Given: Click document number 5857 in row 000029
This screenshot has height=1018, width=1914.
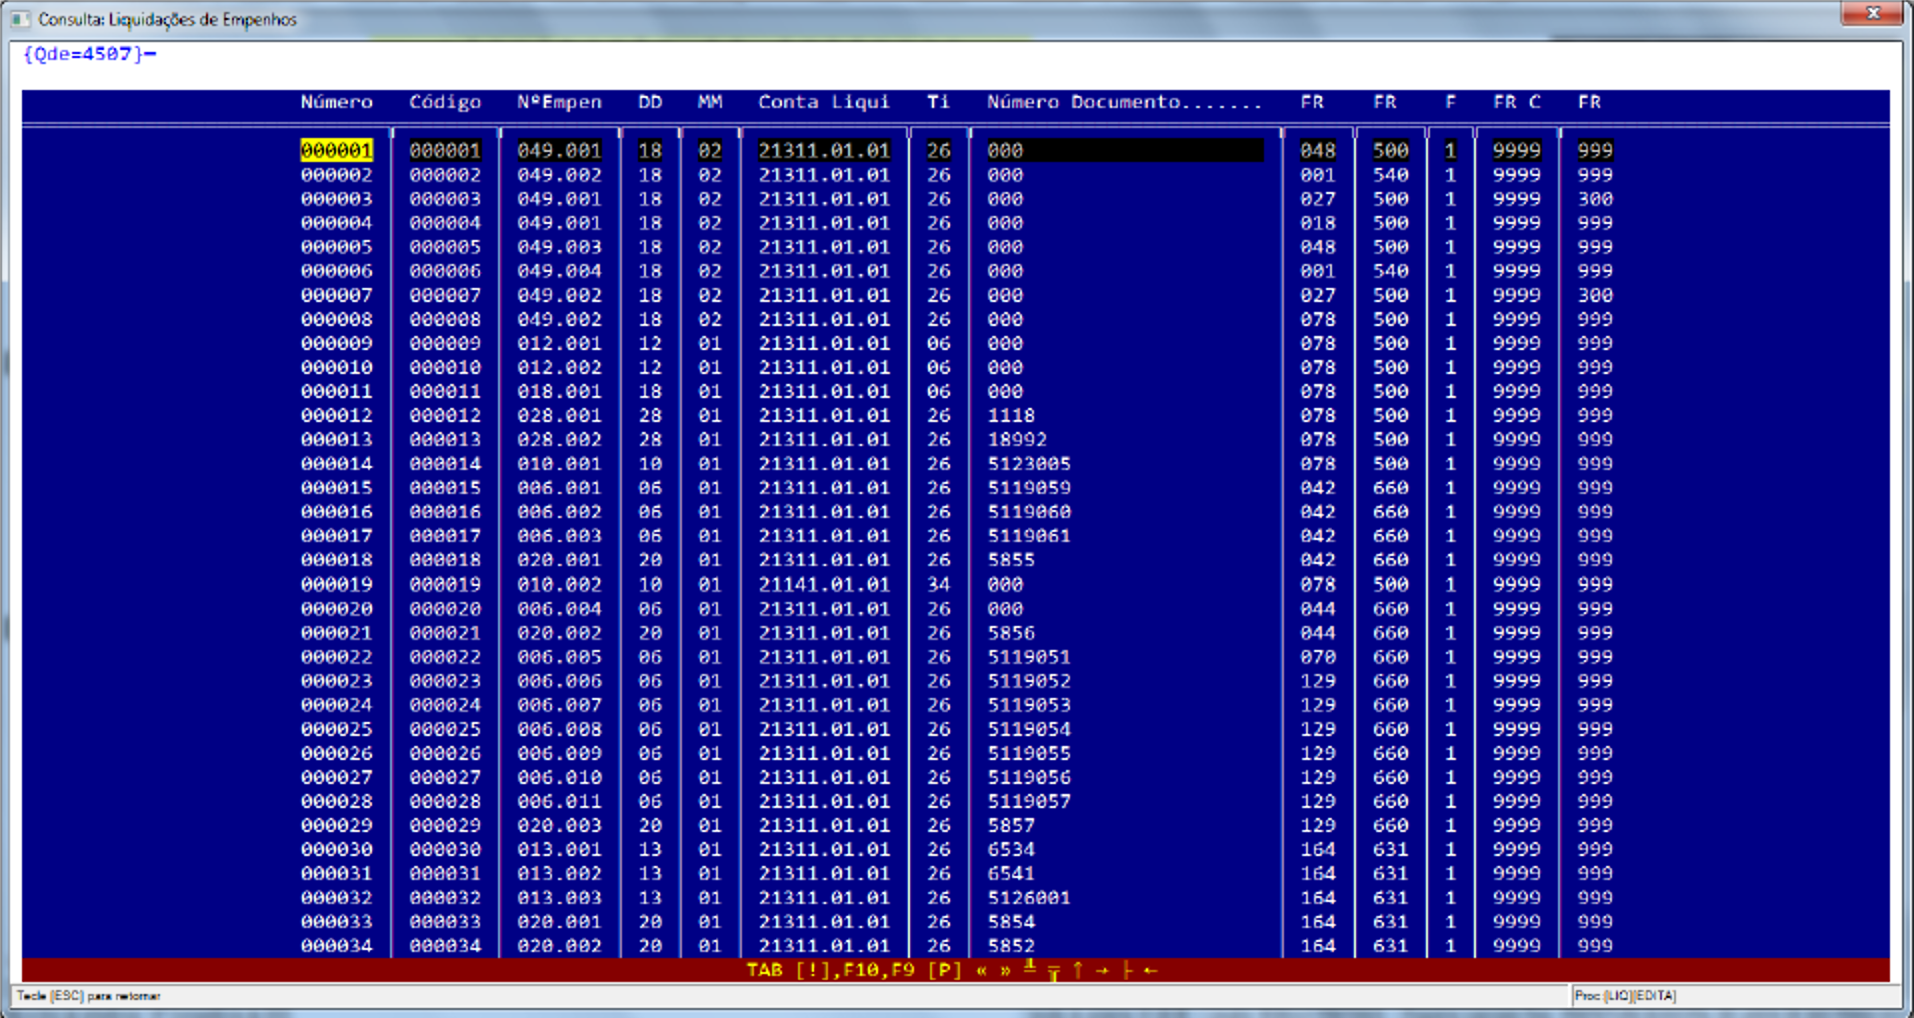Looking at the screenshot, I should pos(1011,825).
